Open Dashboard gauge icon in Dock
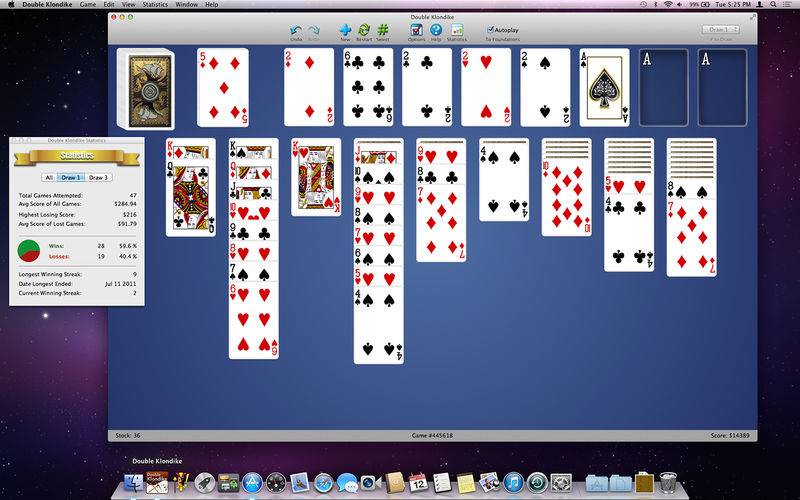Screen dimensions: 800x500 tap(276, 483)
